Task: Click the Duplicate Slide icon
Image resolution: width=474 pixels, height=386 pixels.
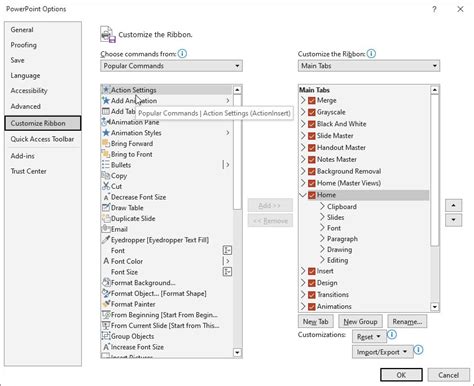Action: coord(106,218)
